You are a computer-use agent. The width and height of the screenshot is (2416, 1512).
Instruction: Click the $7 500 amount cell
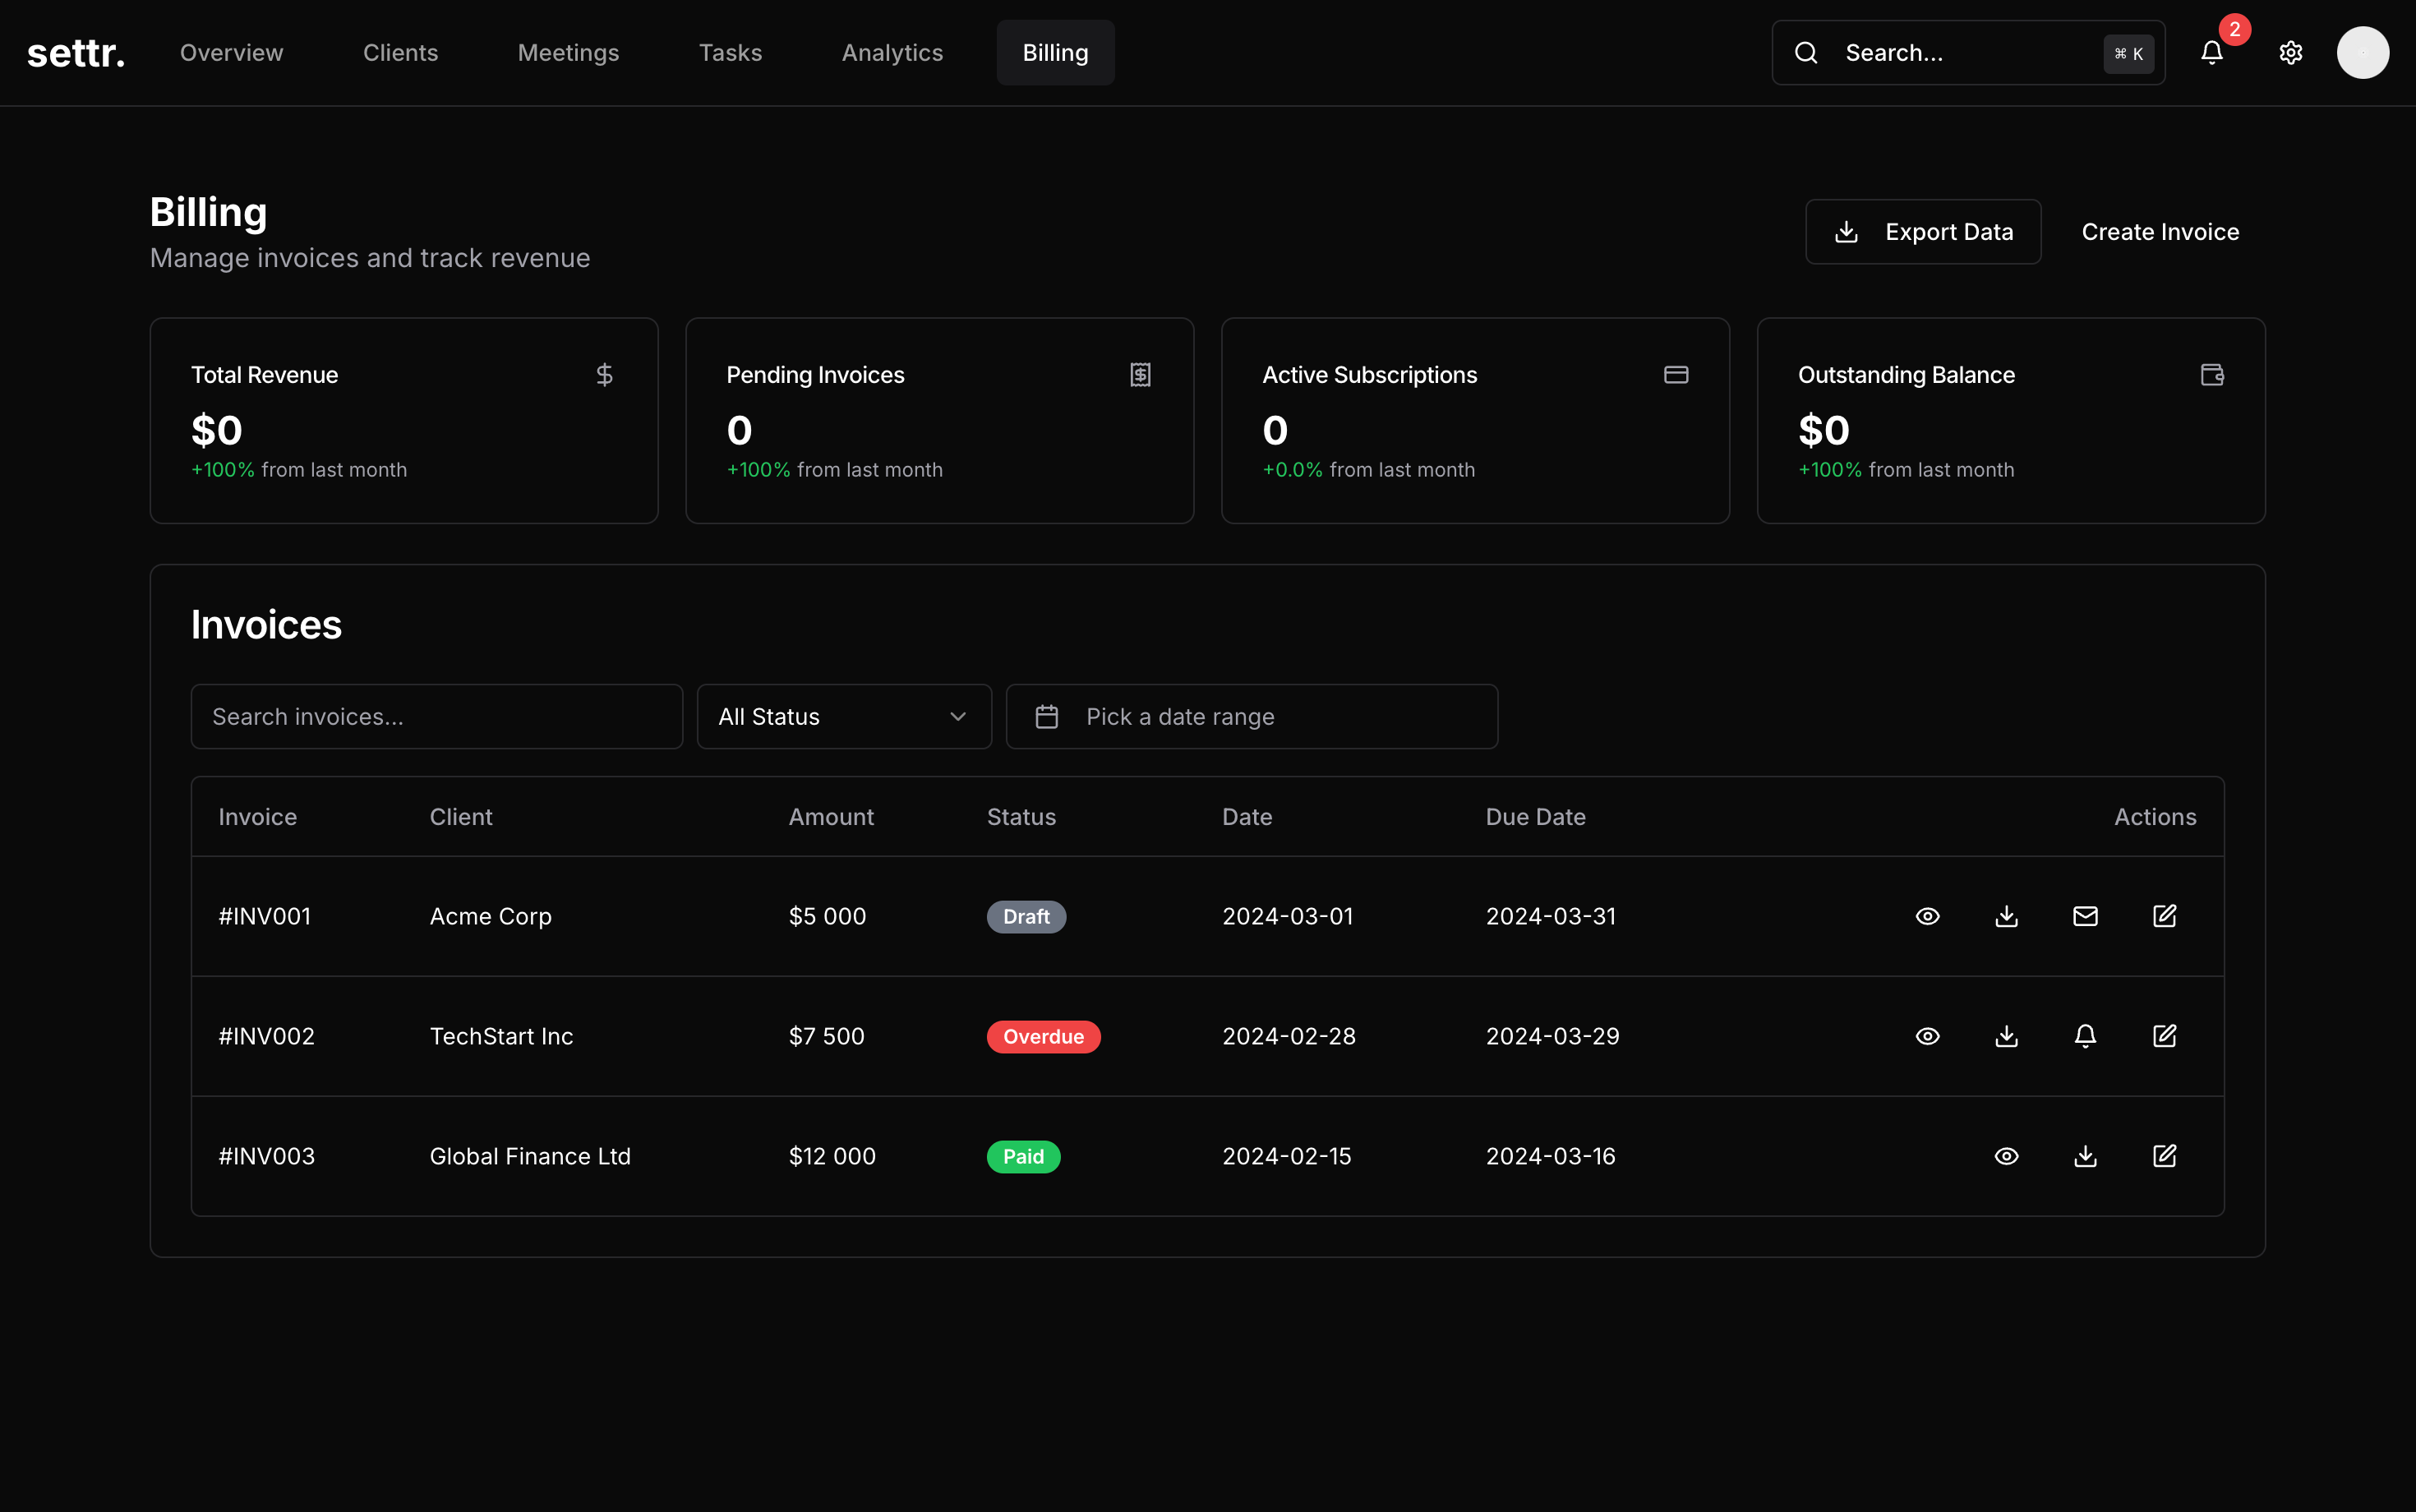pyautogui.click(x=826, y=1036)
